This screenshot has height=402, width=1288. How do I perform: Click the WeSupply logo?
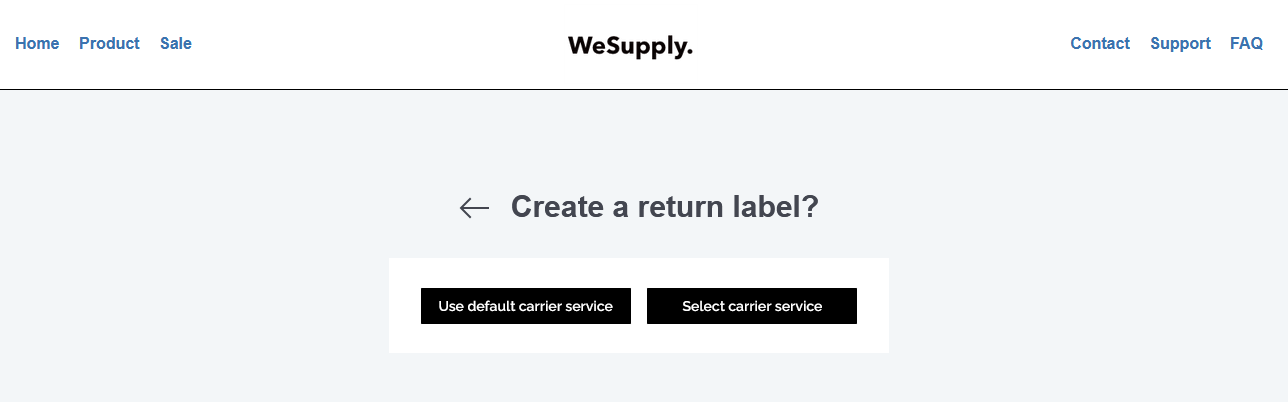pyautogui.click(x=630, y=46)
